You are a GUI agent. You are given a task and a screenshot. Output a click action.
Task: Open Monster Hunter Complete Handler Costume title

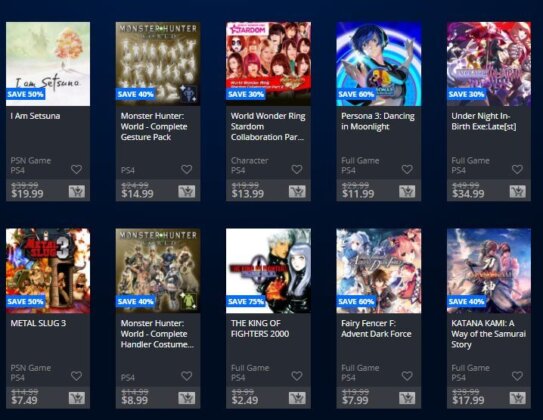[157, 334]
